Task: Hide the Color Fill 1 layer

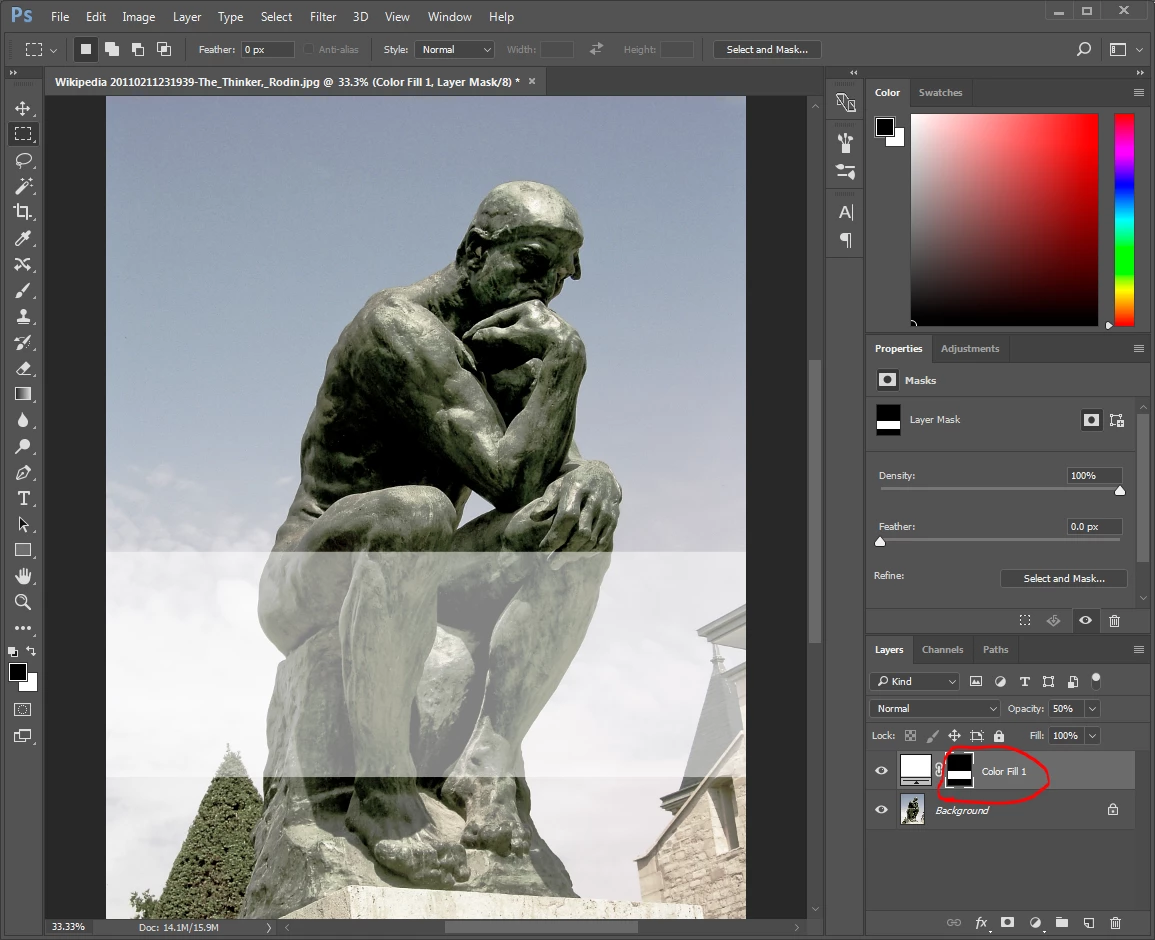Action: click(x=881, y=771)
